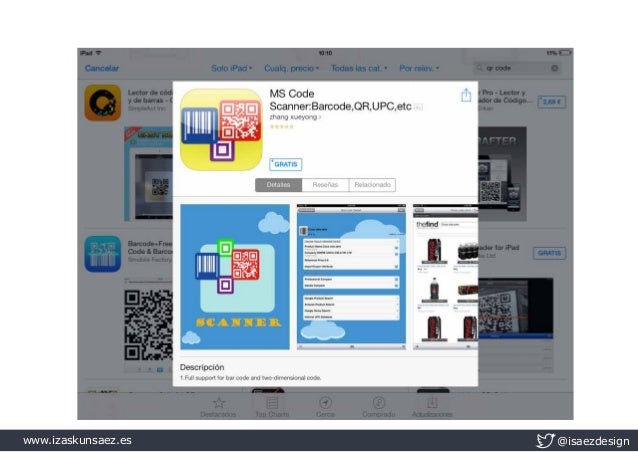
Task: Click the search magnifier icon
Action: point(479,68)
